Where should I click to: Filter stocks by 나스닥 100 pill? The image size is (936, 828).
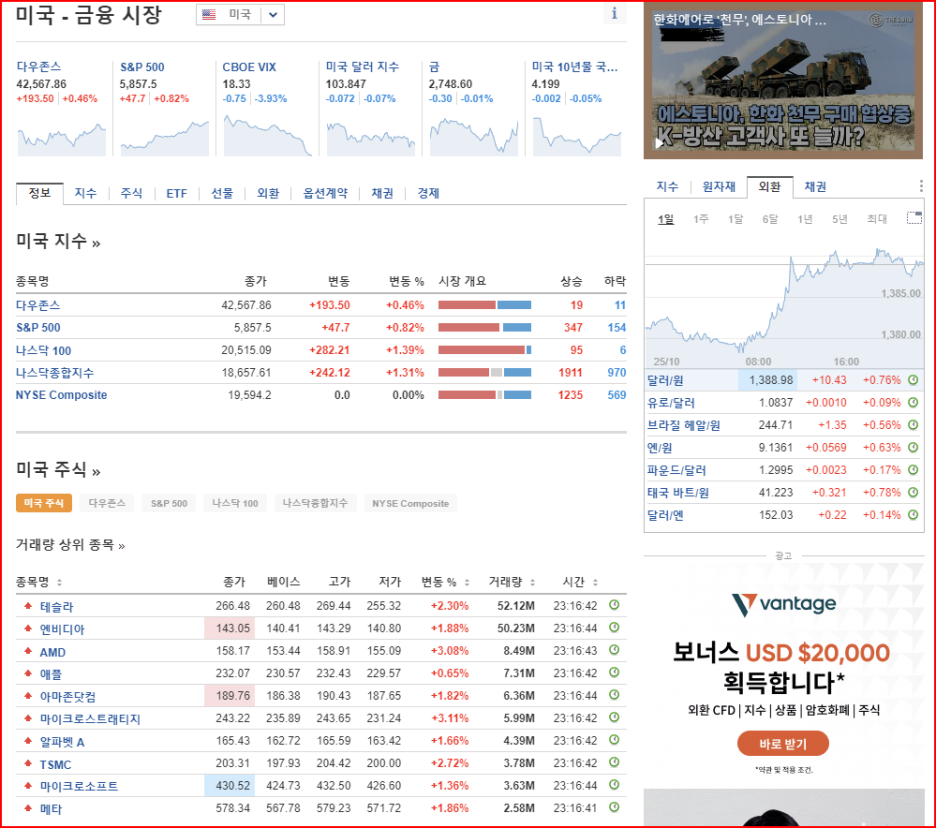pyautogui.click(x=235, y=503)
